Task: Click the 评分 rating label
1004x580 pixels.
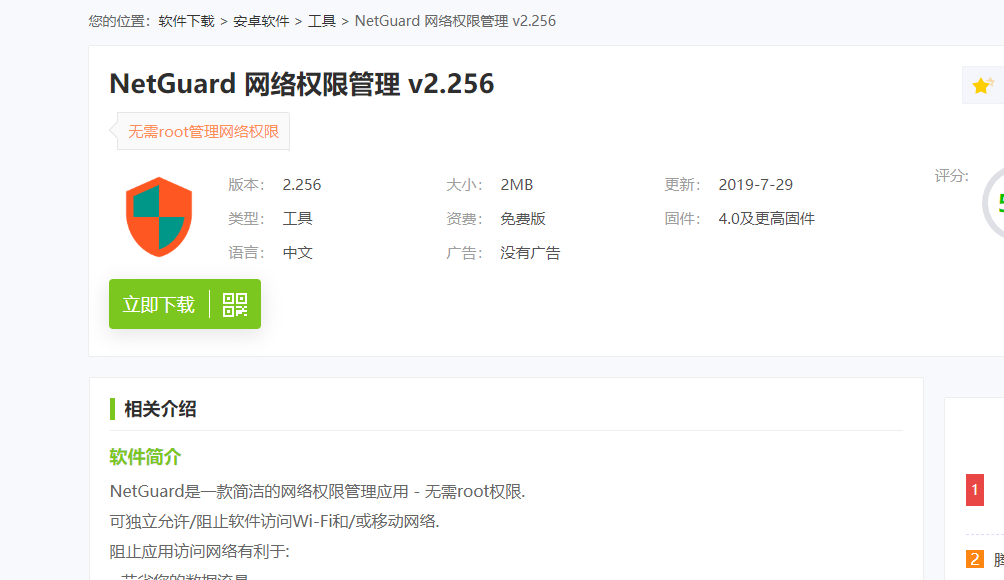Action: 951,175
